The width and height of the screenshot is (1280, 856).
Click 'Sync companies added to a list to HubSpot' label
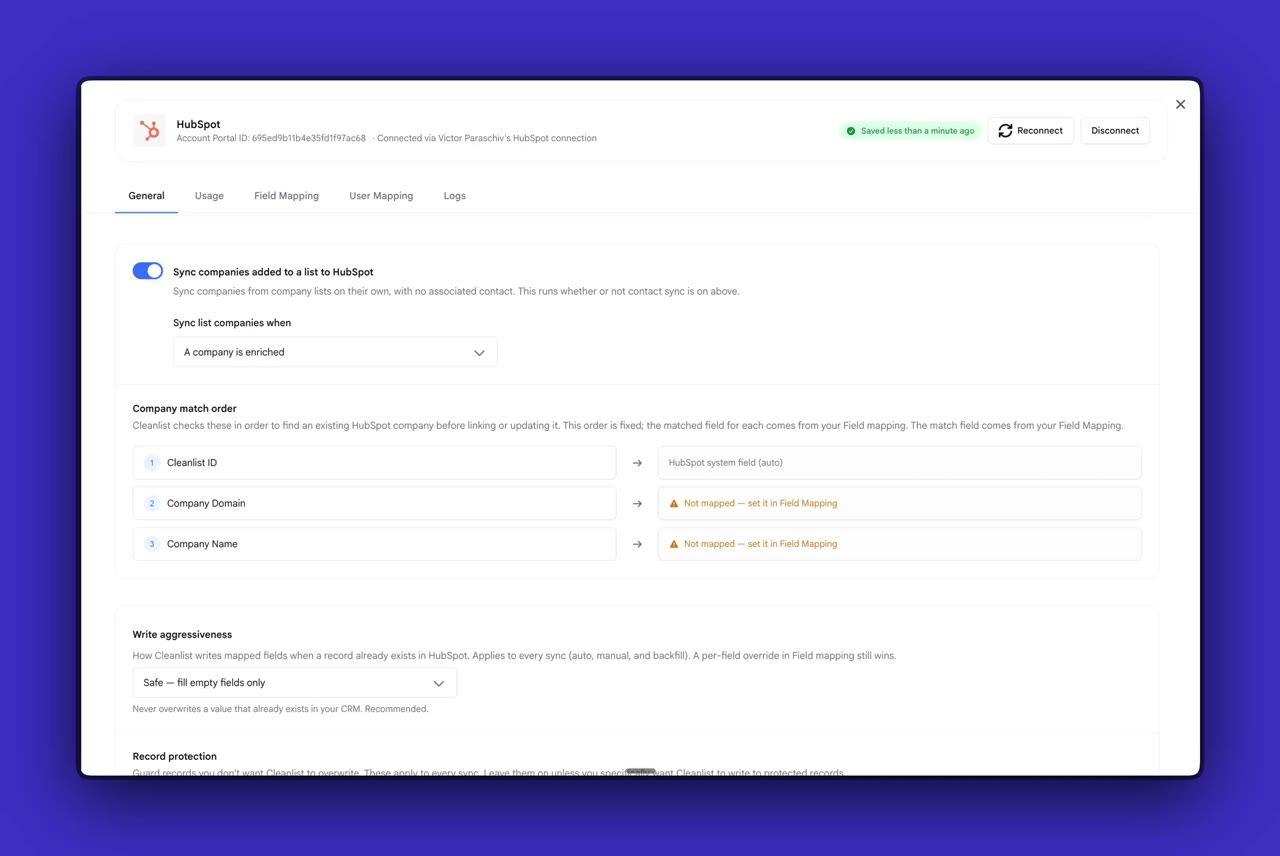[273, 272]
